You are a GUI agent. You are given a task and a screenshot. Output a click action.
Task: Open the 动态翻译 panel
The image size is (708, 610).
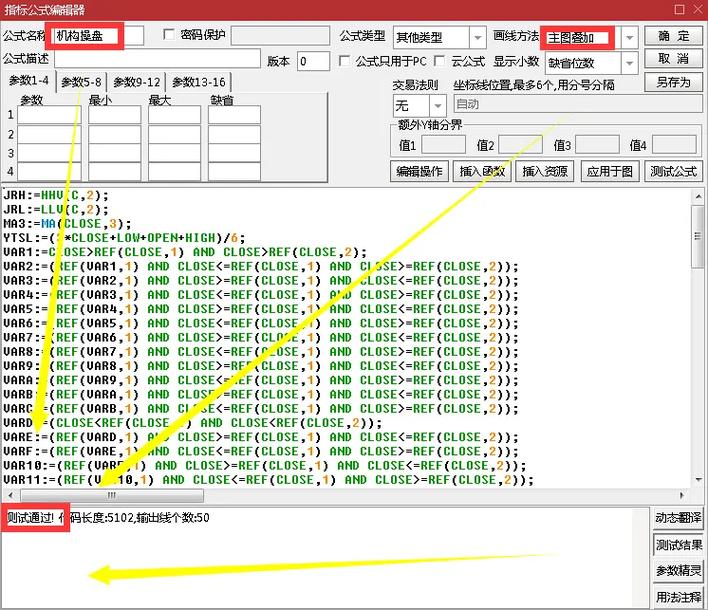click(x=678, y=518)
